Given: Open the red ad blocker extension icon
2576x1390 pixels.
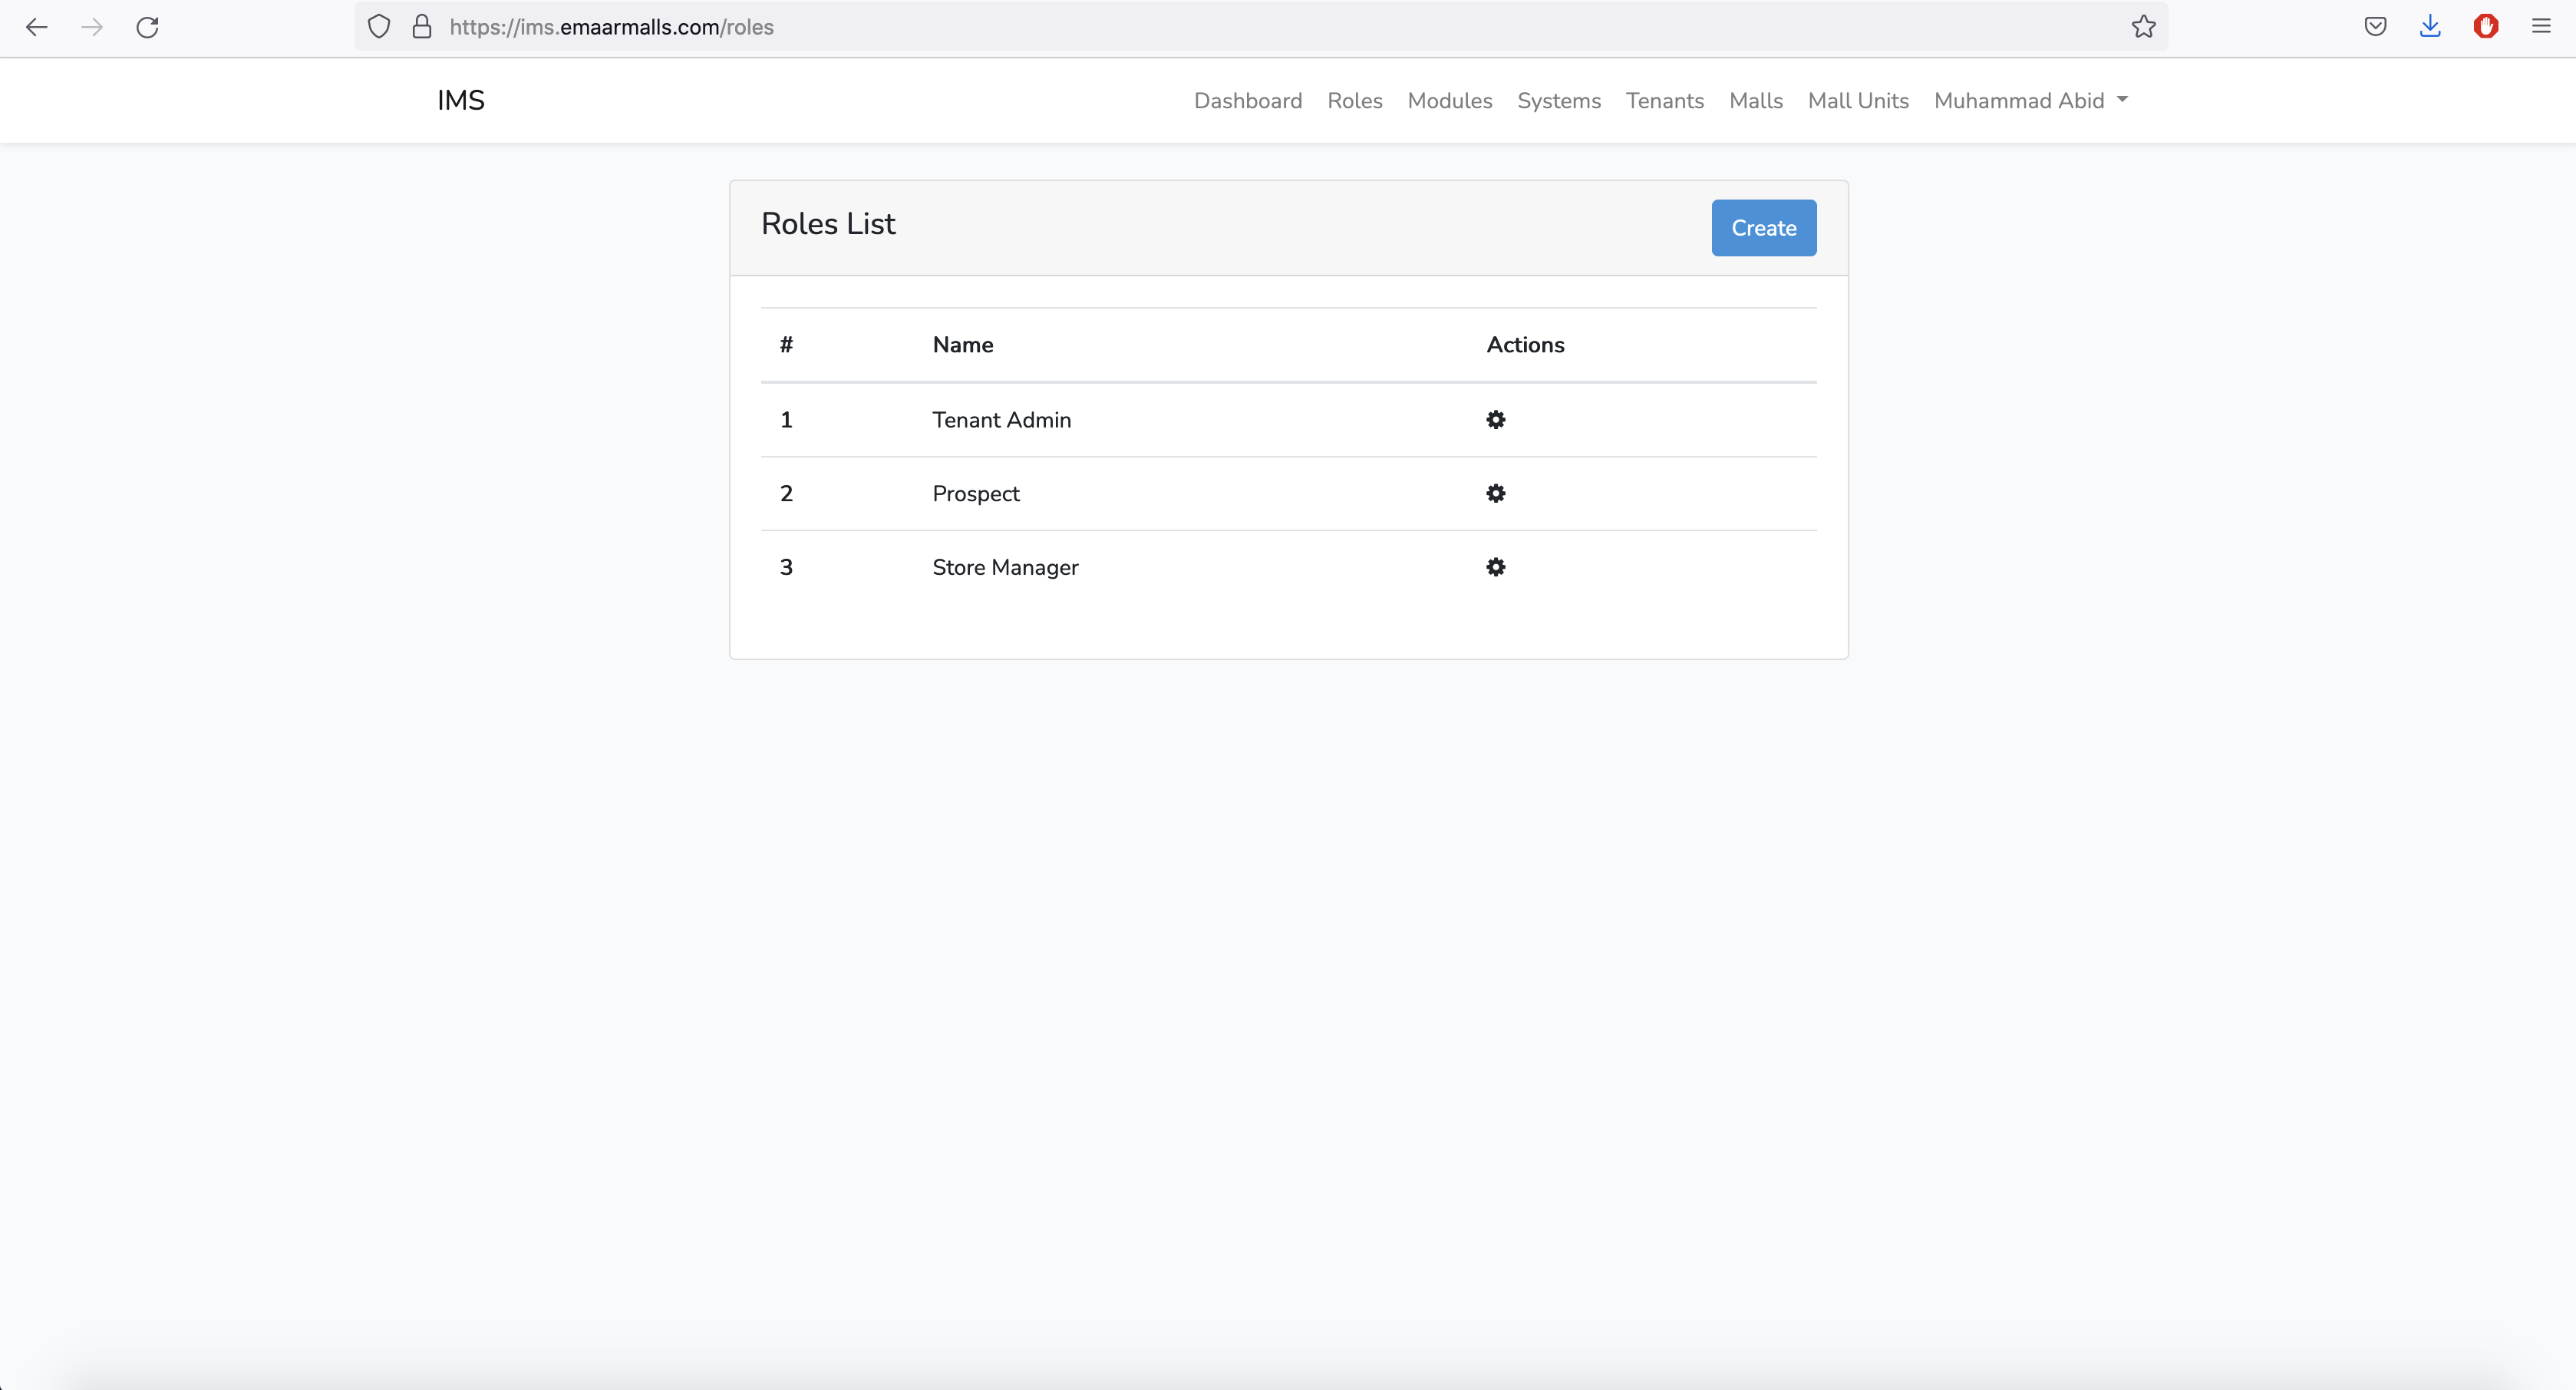Looking at the screenshot, I should 2486,27.
